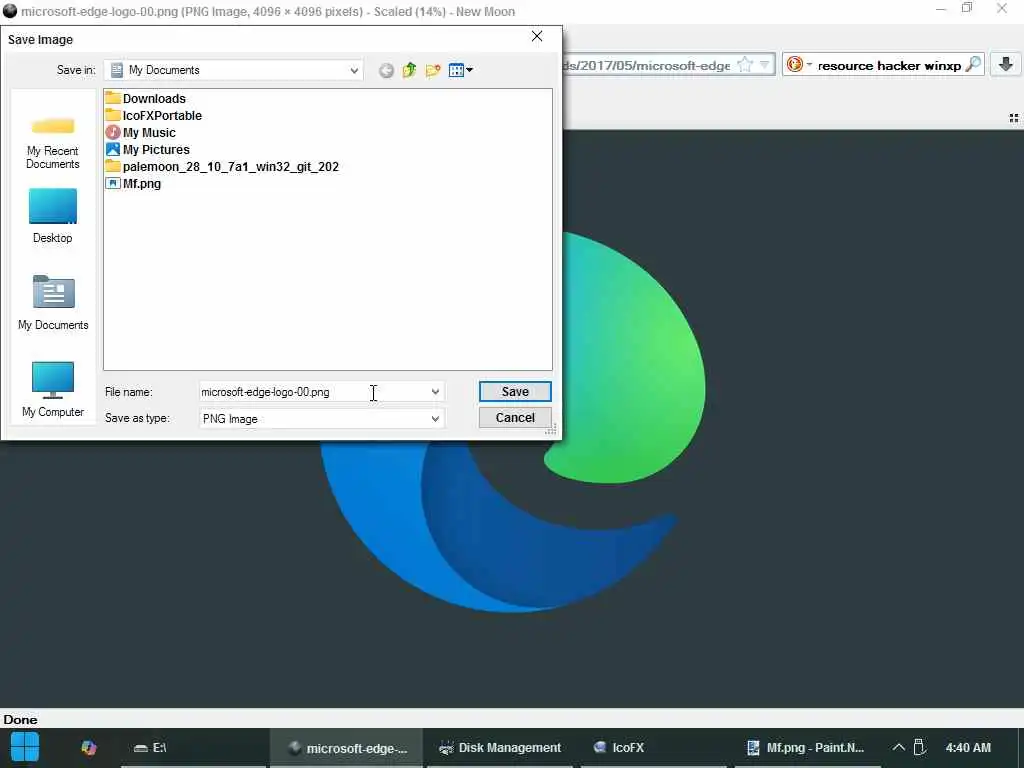This screenshot has height=768, width=1024.
Task: Select the My Music folder
Action: pos(141,133)
